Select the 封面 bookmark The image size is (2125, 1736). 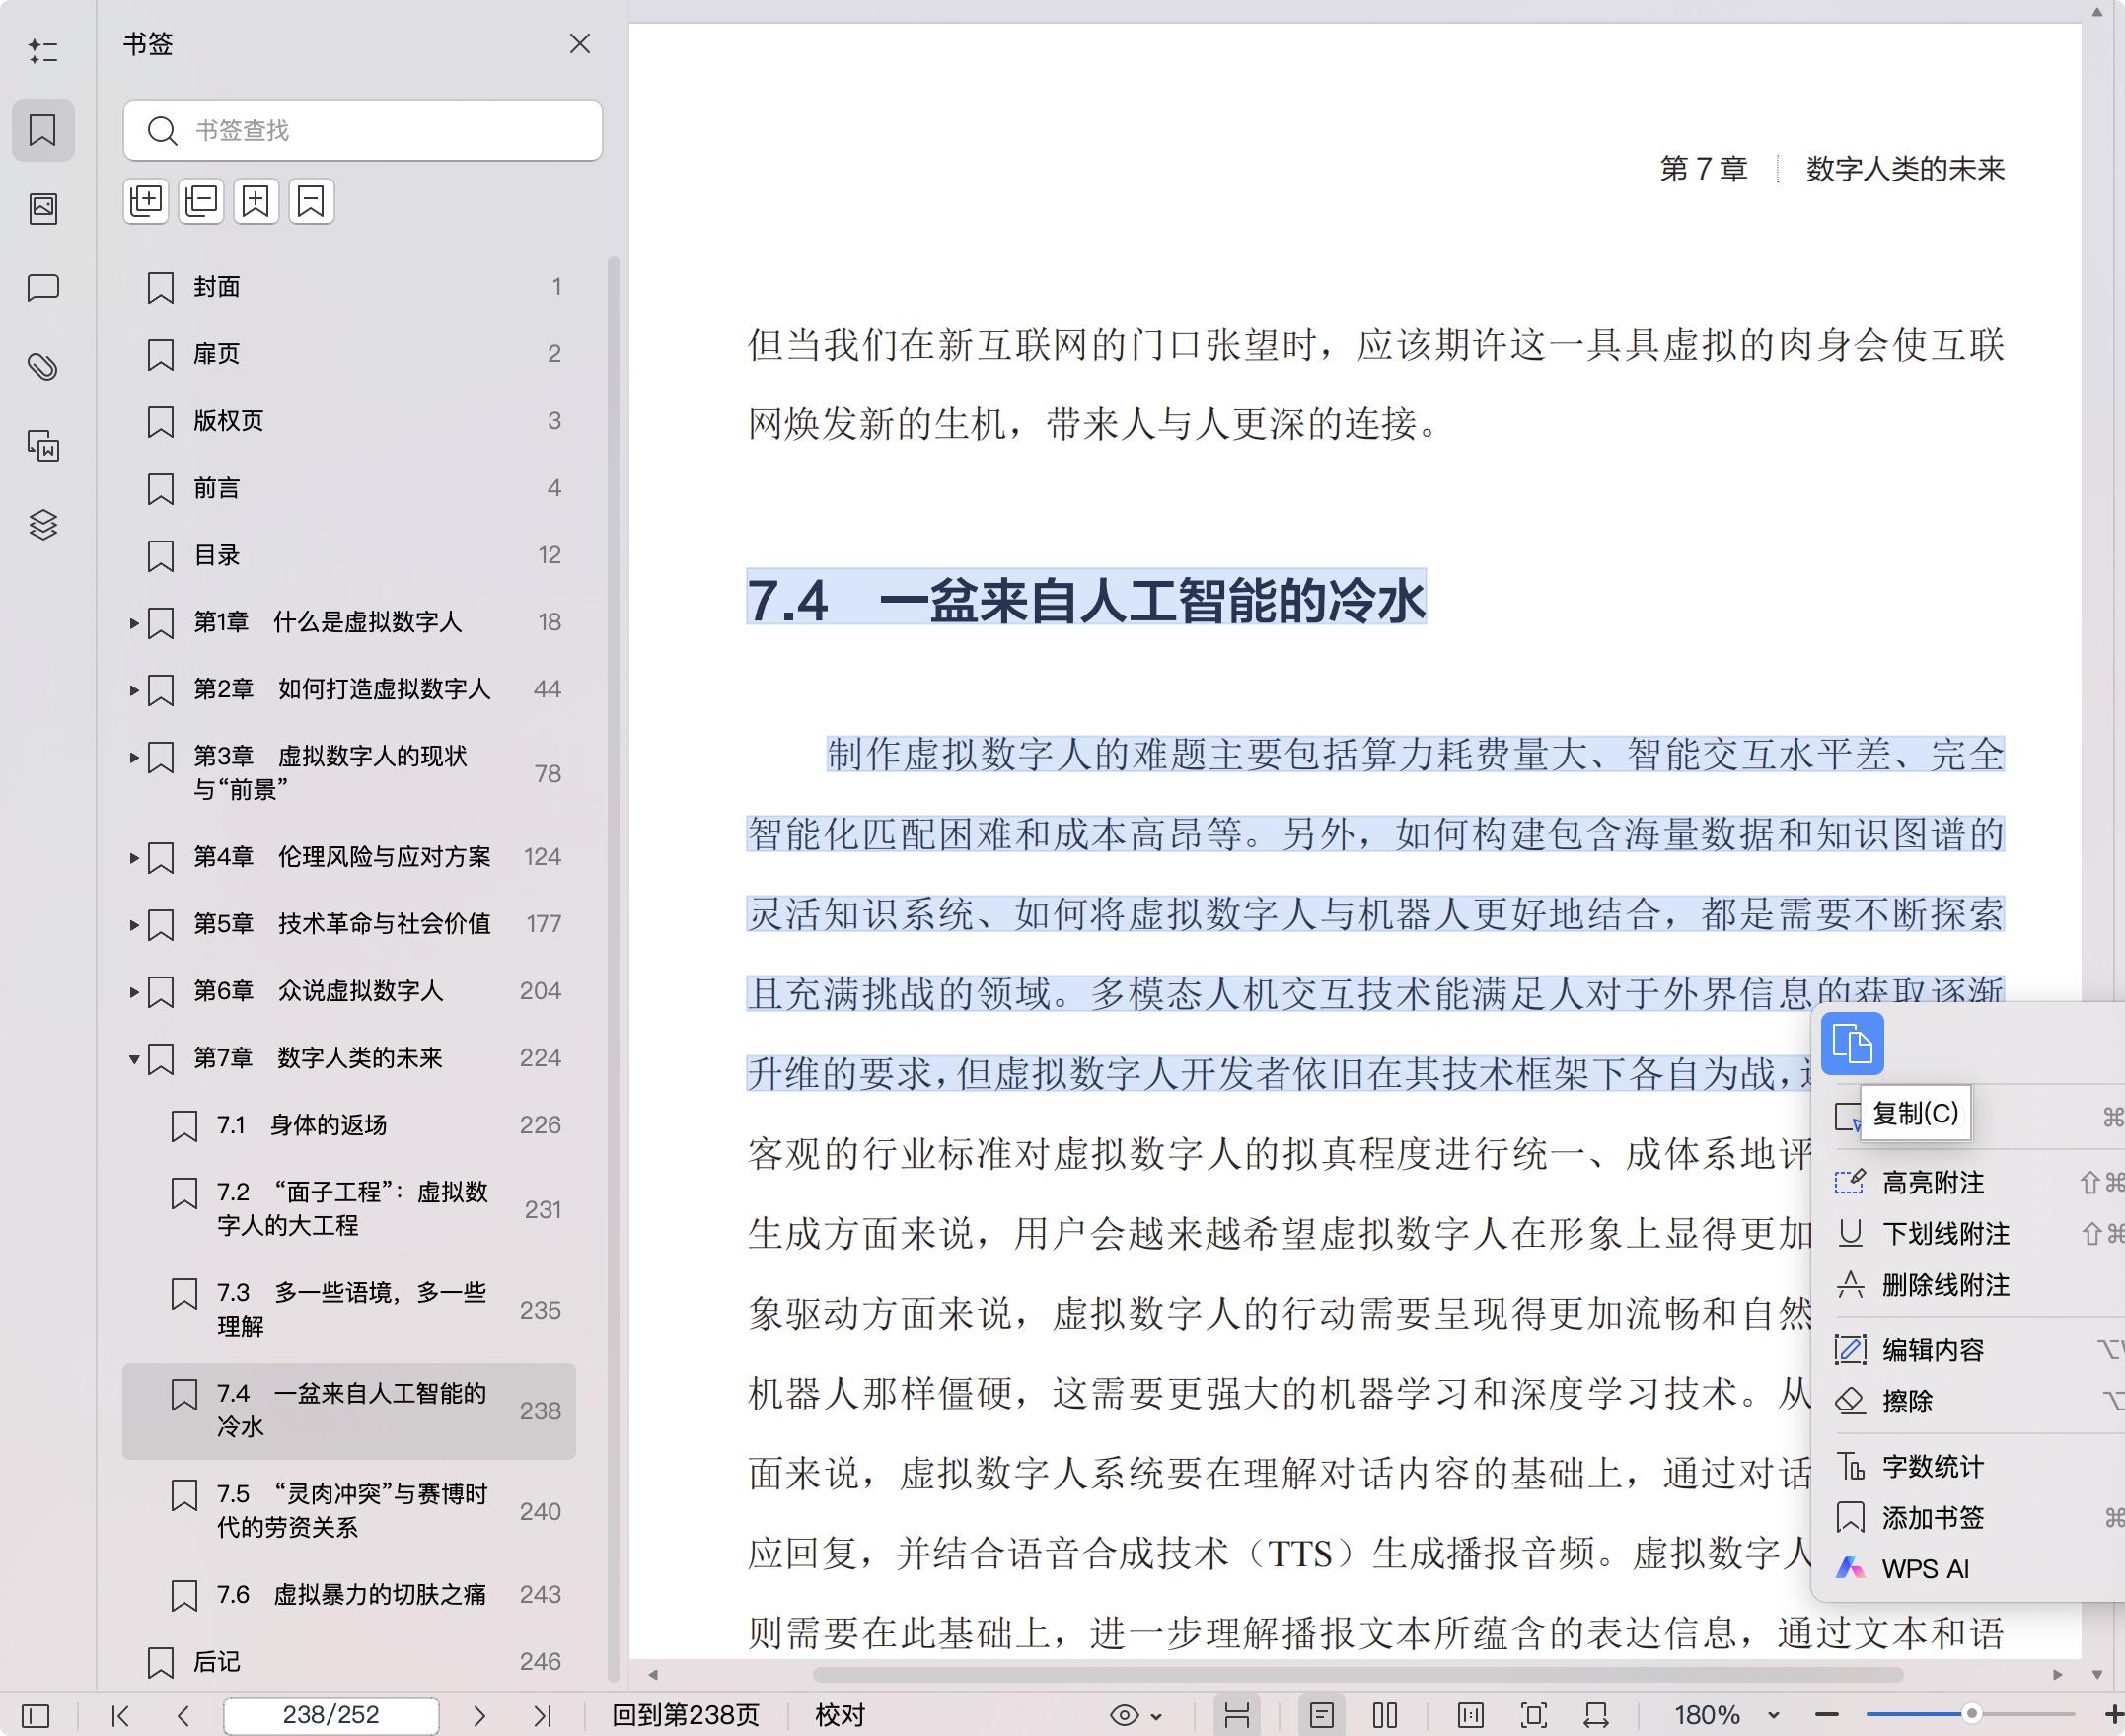[x=349, y=287]
